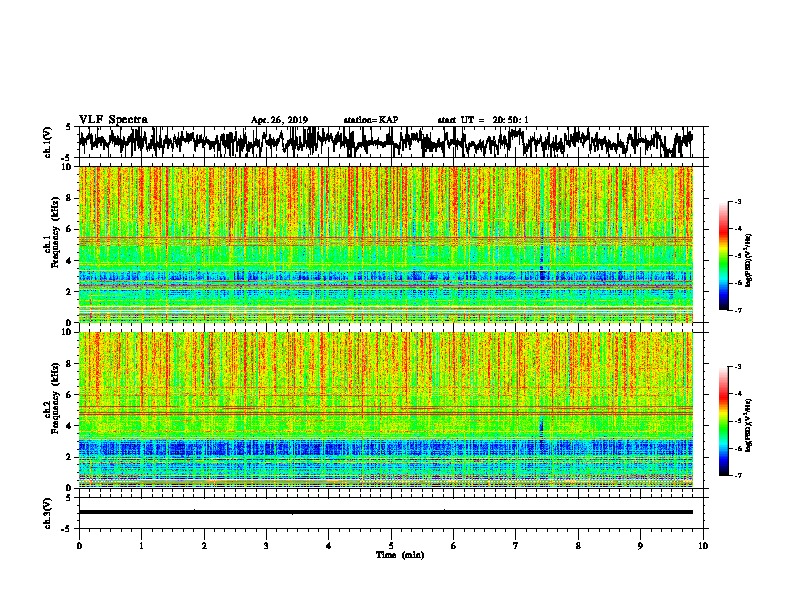
Task: Select the "ch.1(V)" axis label
Action: pos(48,142)
